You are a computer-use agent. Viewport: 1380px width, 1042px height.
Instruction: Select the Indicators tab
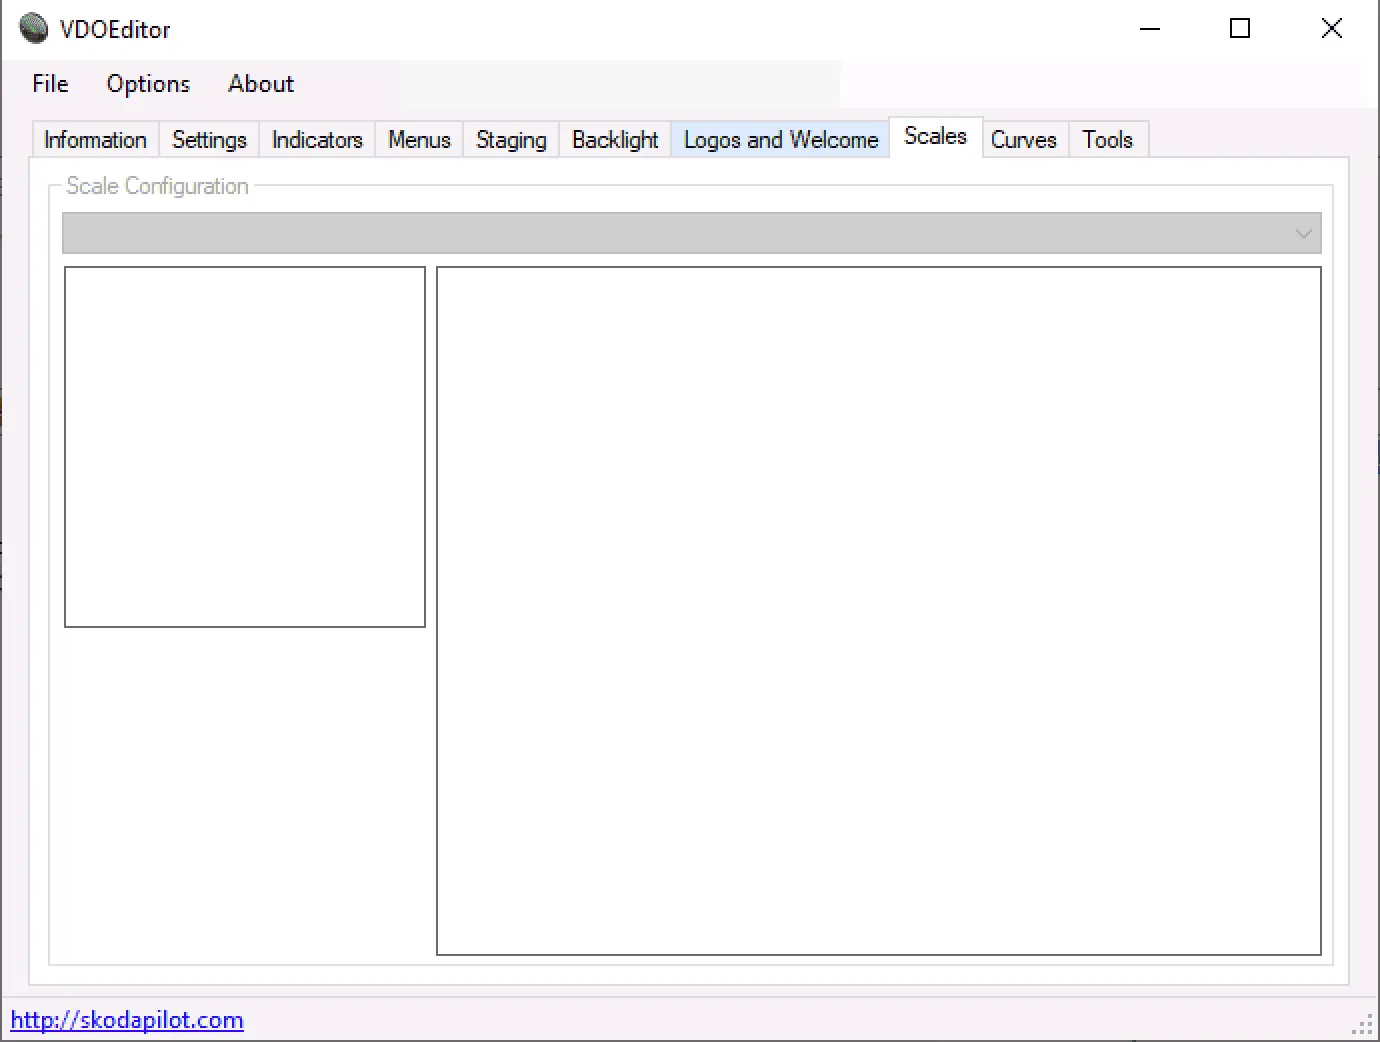coord(317,140)
